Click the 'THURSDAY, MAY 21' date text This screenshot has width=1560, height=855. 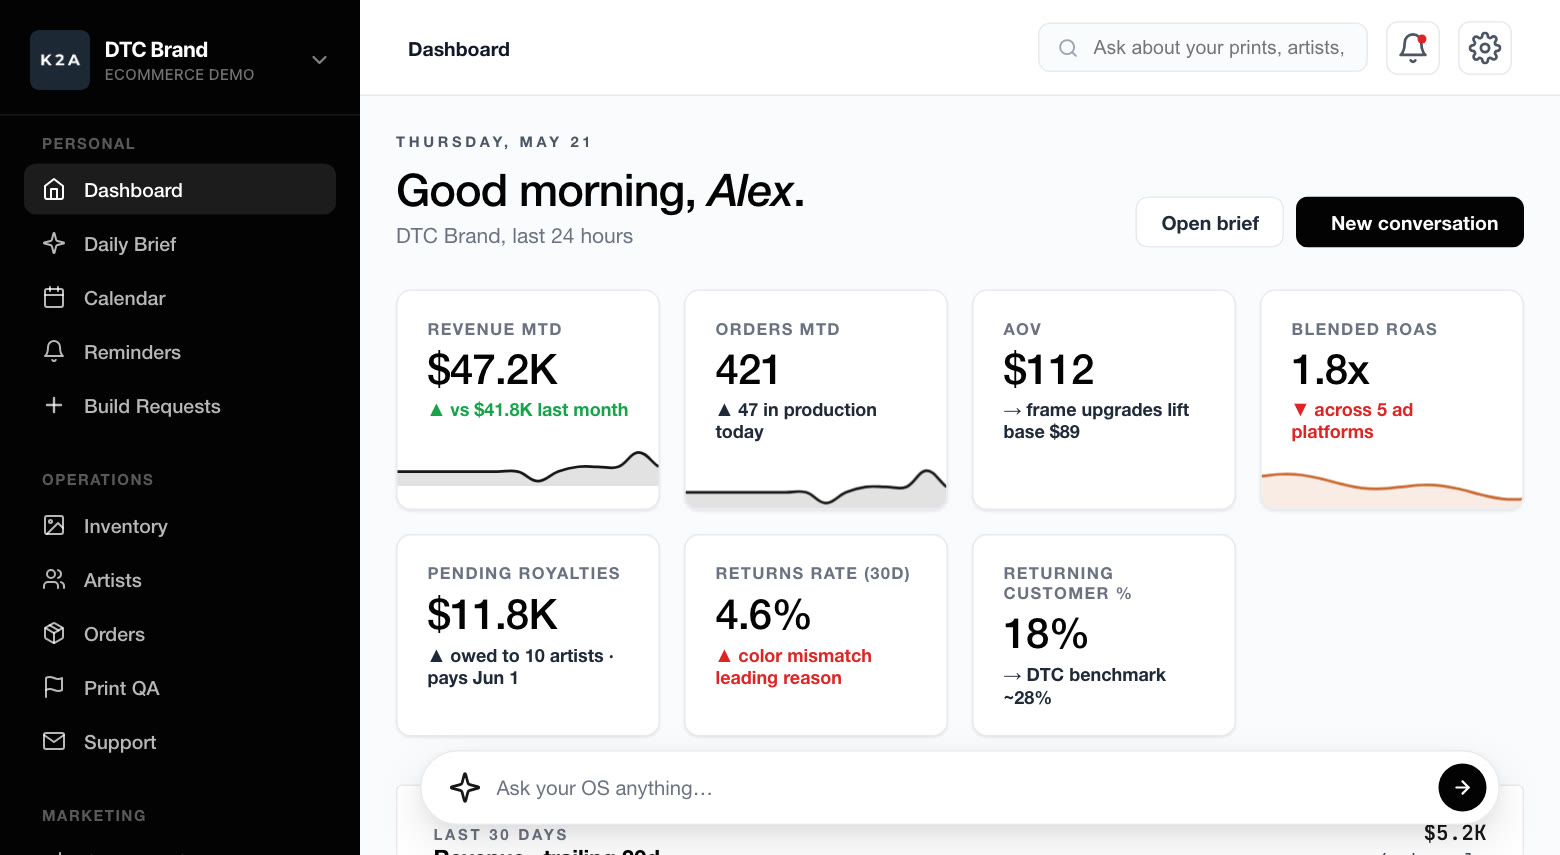point(494,142)
